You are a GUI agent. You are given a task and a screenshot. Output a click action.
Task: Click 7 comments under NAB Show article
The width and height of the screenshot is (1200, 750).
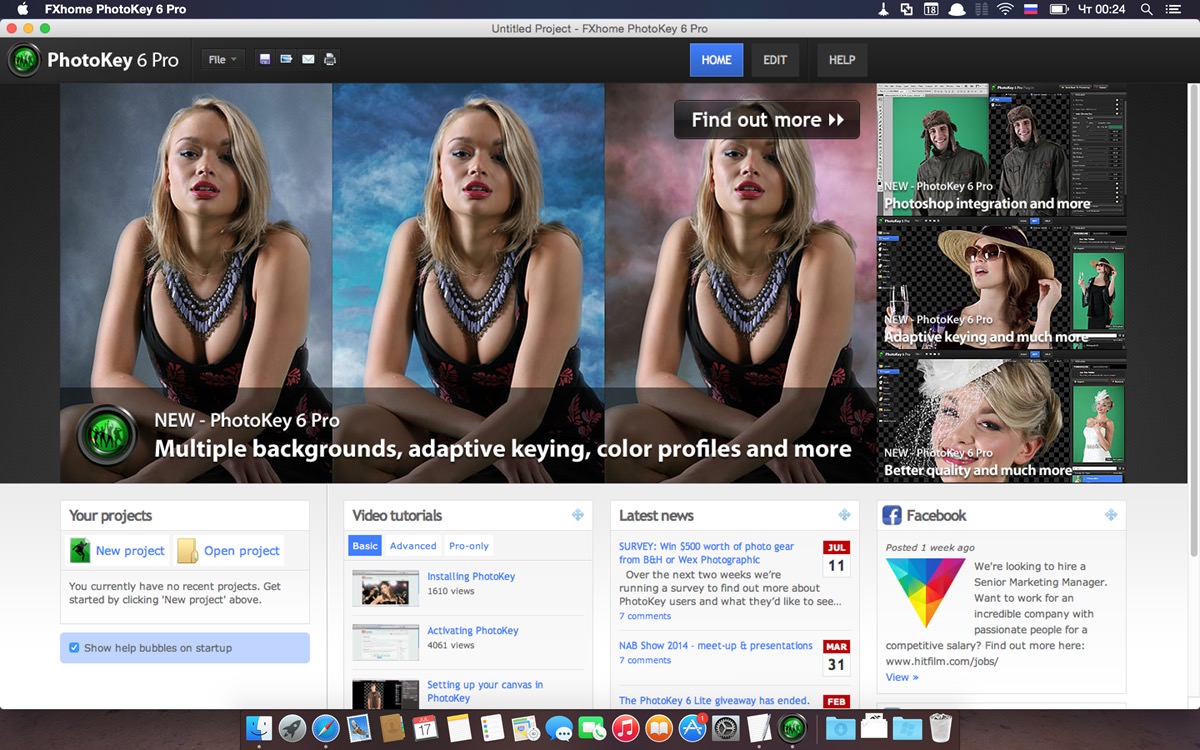[x=645, y=660]
